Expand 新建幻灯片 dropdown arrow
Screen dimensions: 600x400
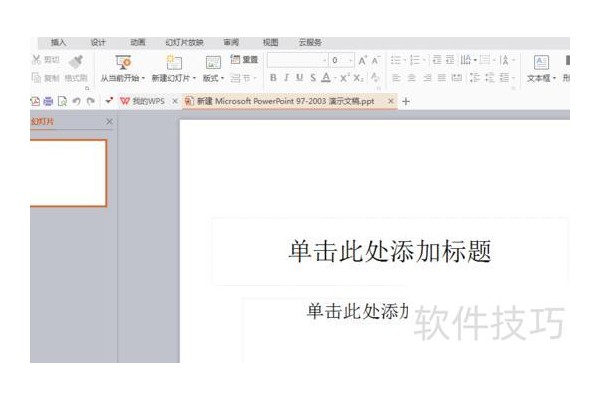tap(194, 78)
